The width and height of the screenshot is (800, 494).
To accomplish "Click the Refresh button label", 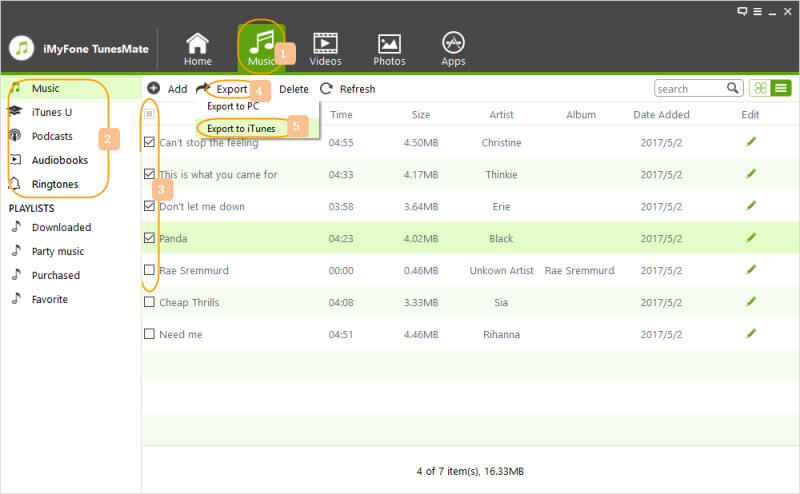I will pyautogui.click(x=357, y=89).
